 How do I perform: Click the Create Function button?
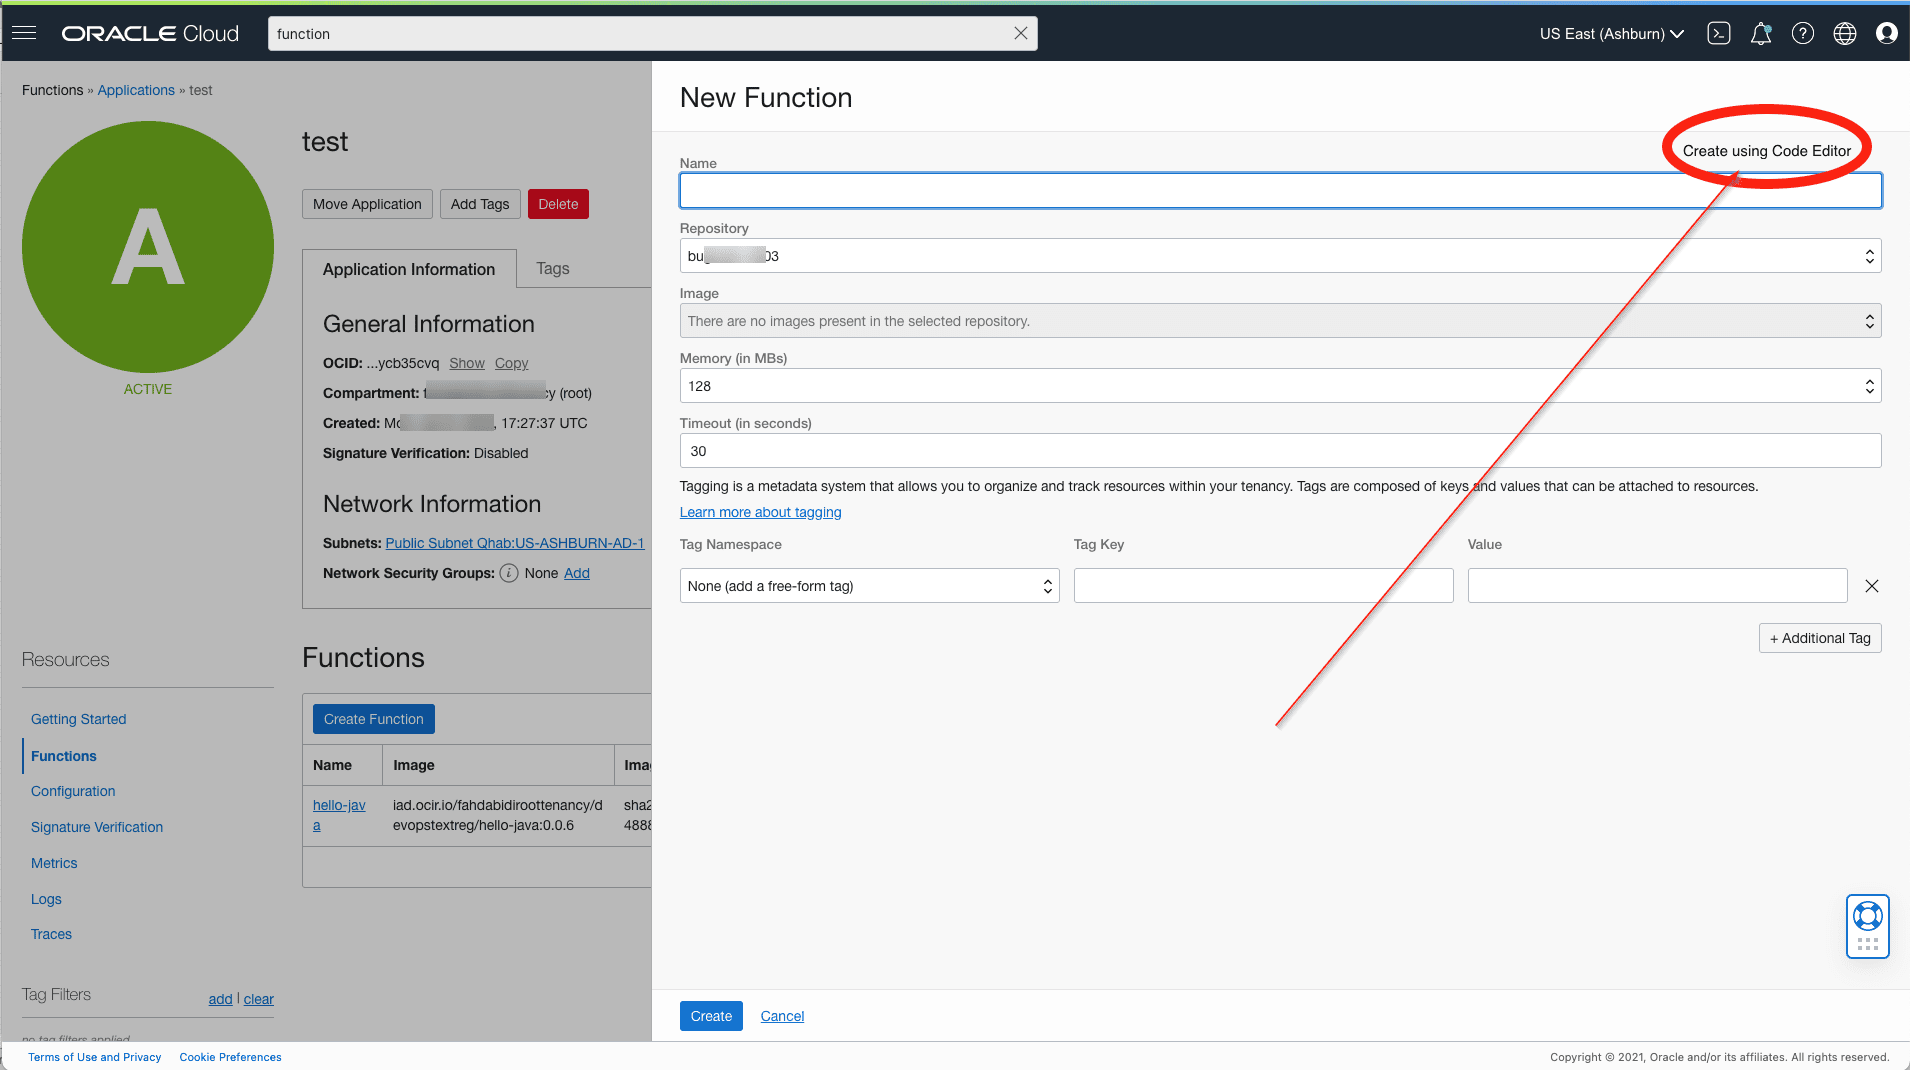point(373,719)
